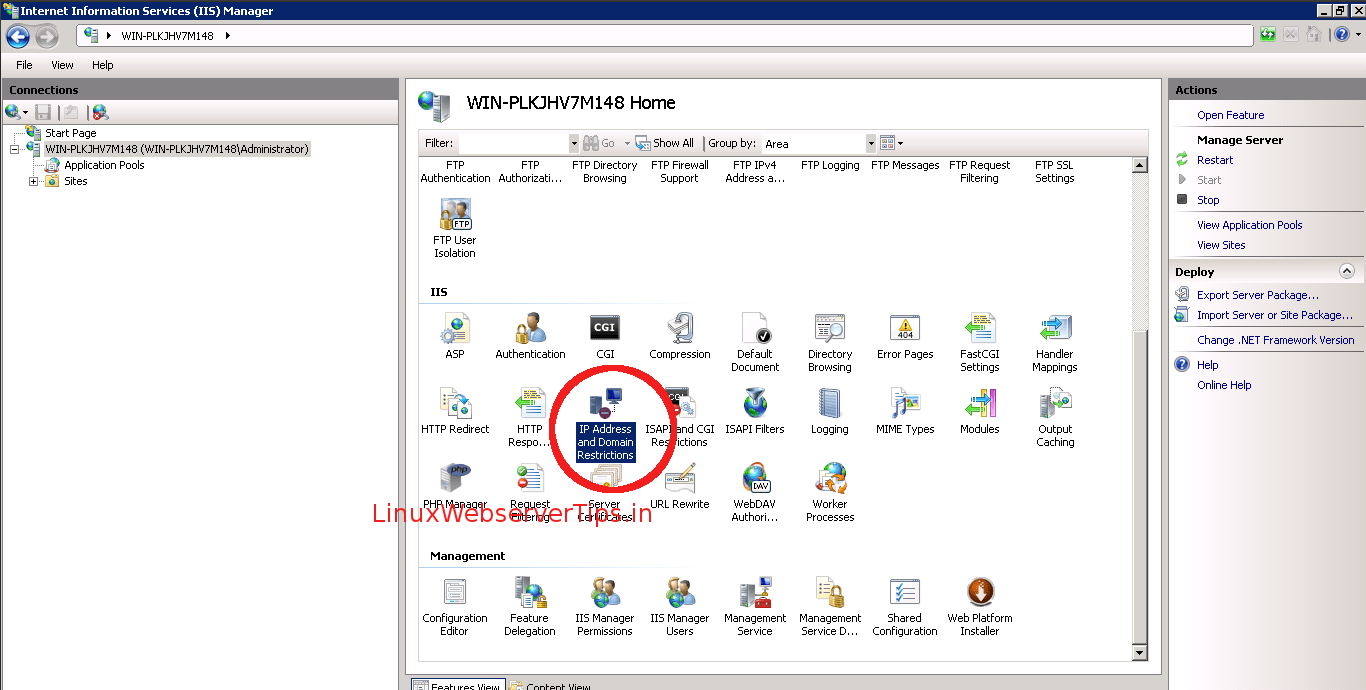Image resolution: width=1366 pixels, height=690 pixels.
Task: Select IP Address and Domain Restrictions
Action: click(x=605, y=424)
